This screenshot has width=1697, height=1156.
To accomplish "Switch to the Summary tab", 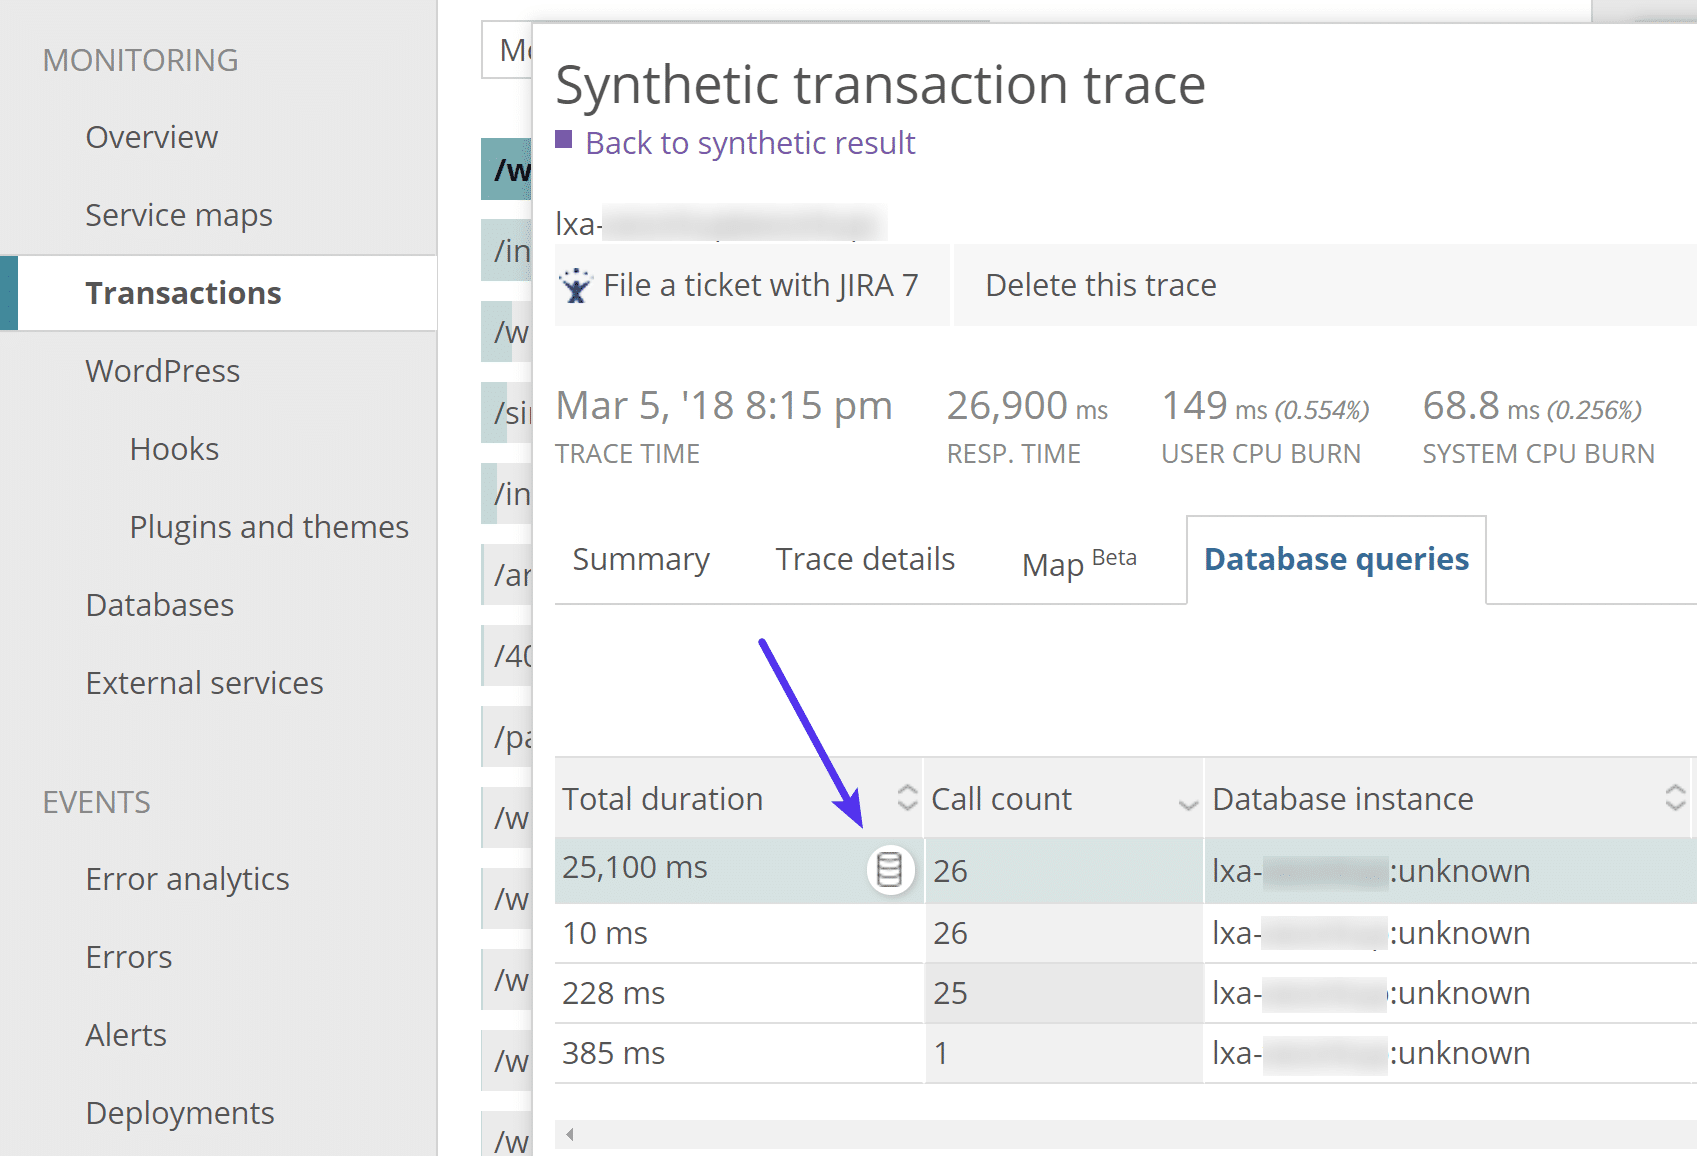I will pyautogui.click(x=641, y=559).
